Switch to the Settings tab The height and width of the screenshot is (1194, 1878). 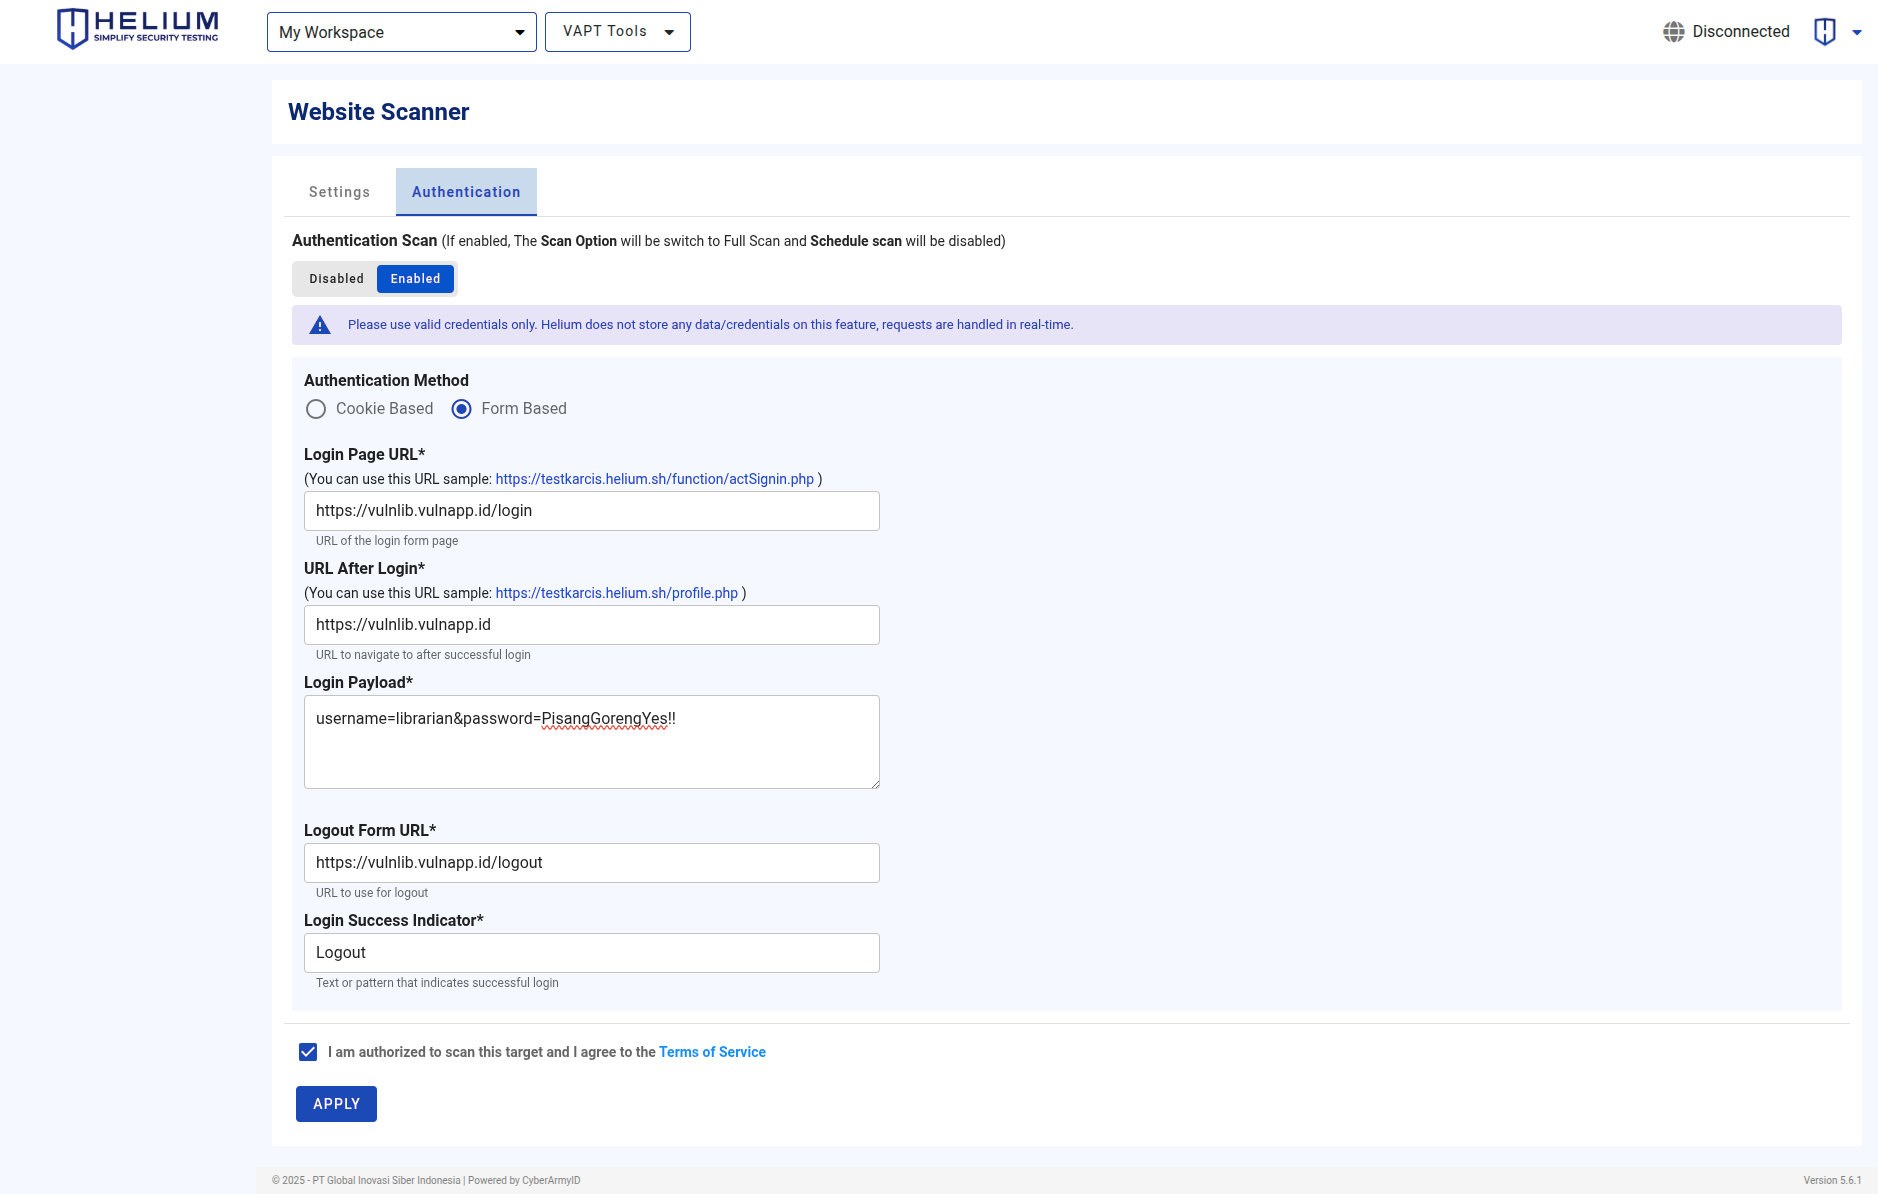[x=339, y=192]
